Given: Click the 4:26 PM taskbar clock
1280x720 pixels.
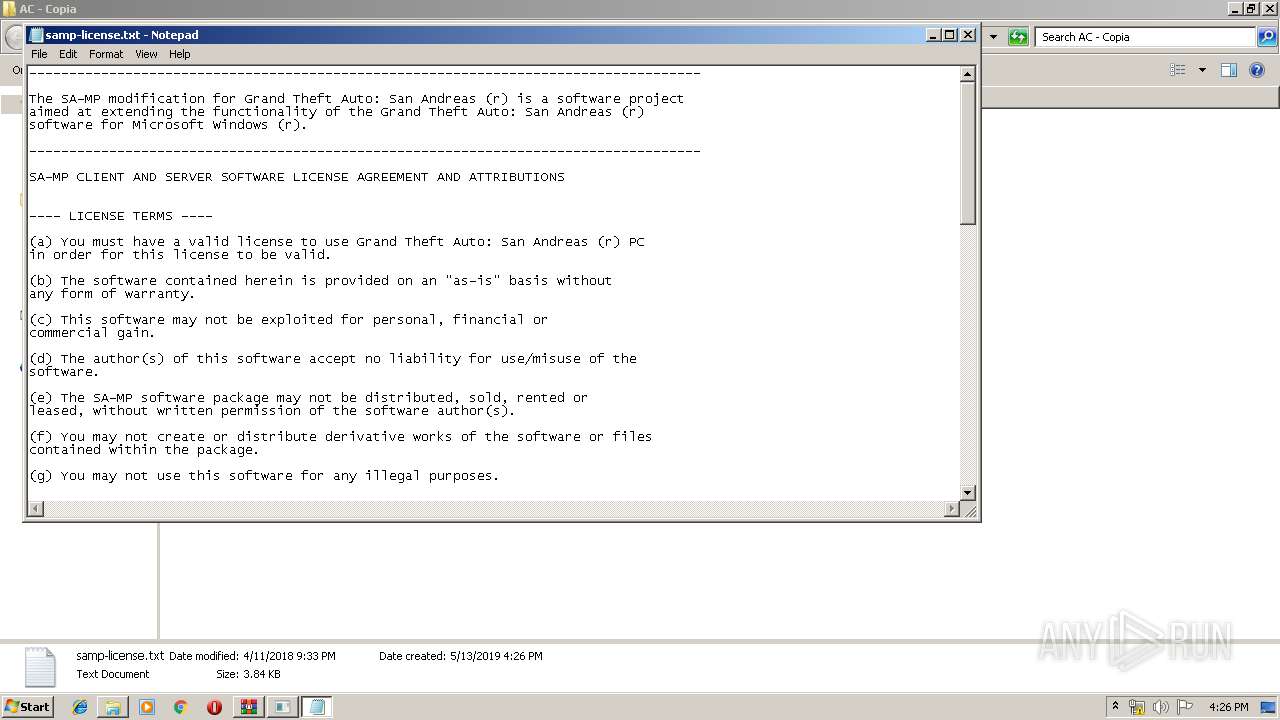Looking at the screenshot, I should coord(1228,707).
